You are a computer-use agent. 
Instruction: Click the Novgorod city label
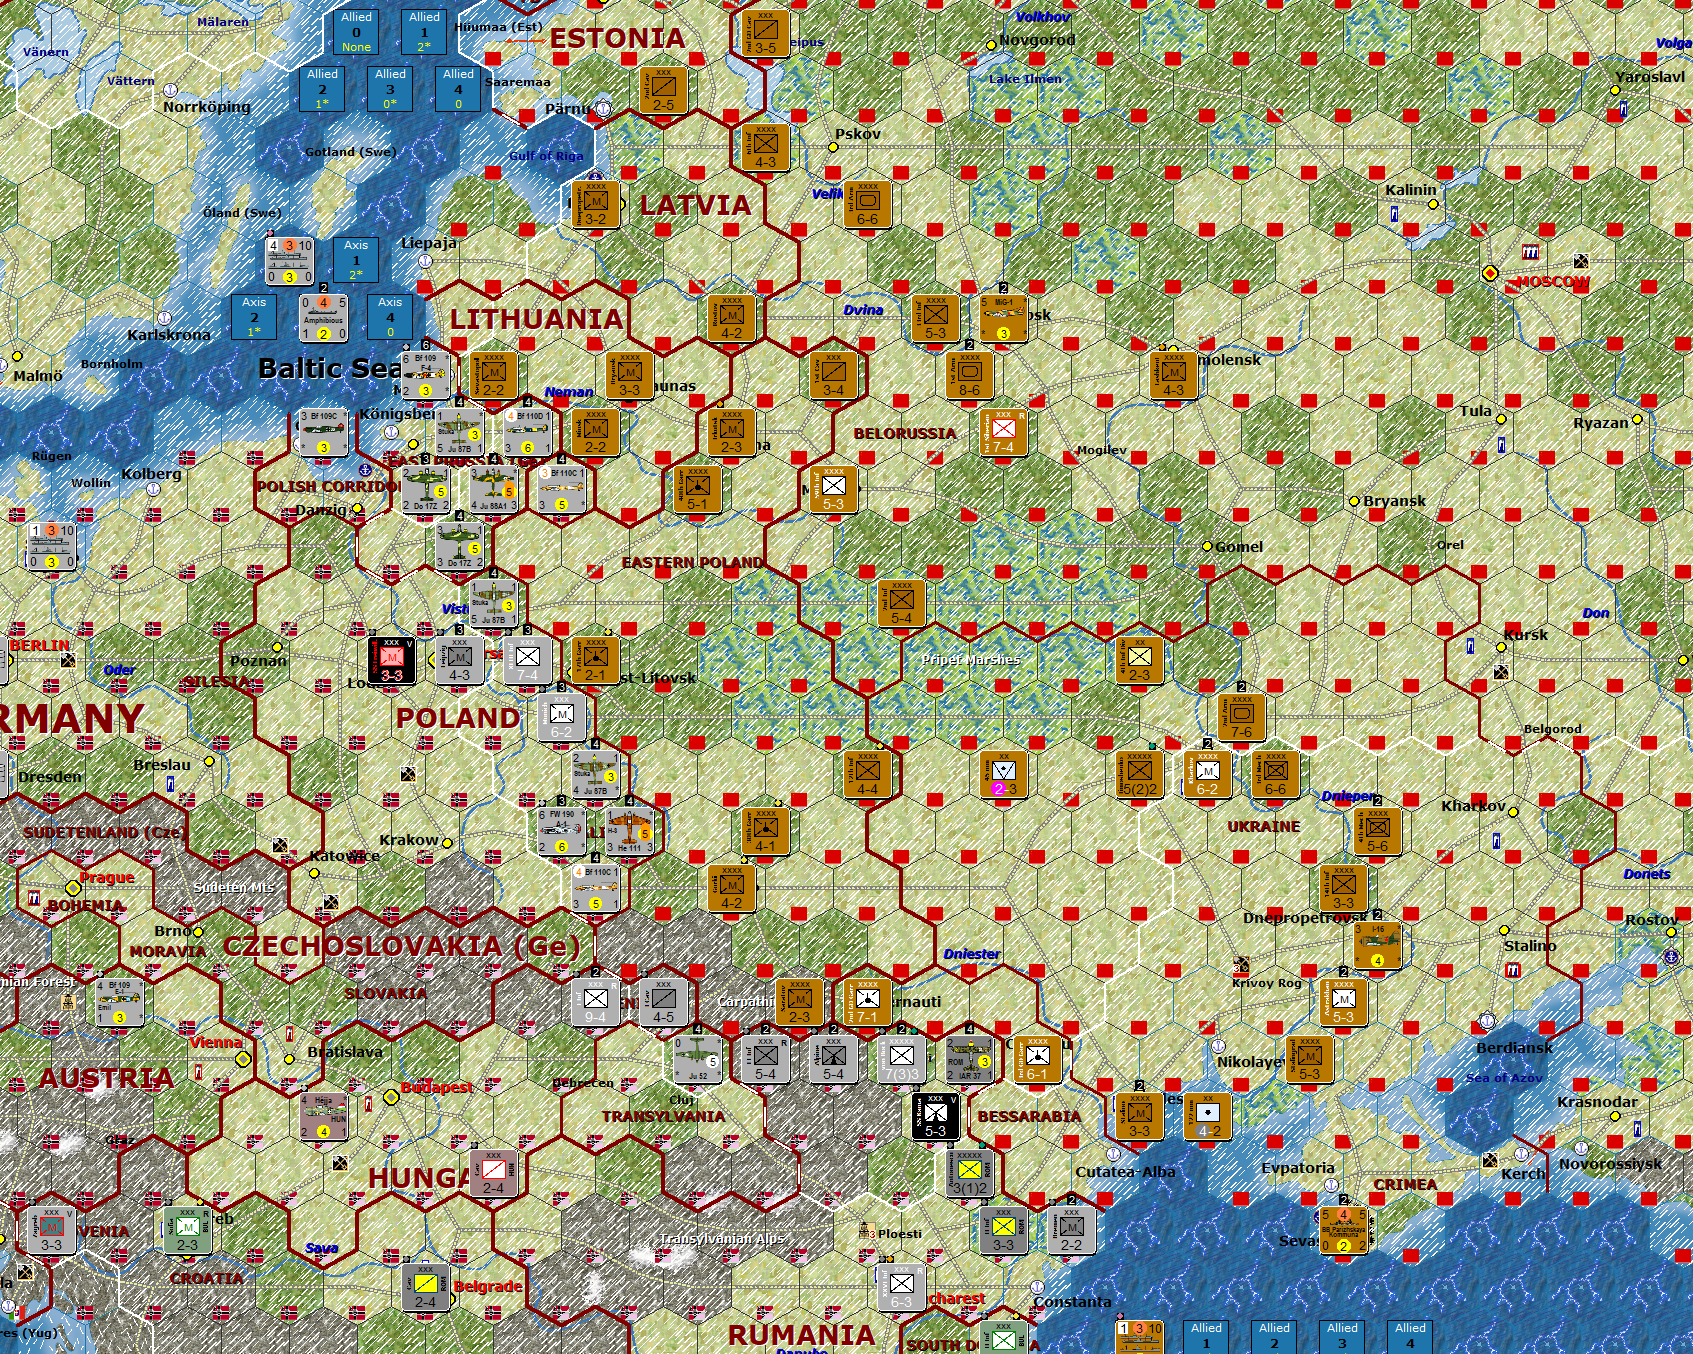(x=1037, y=40)
